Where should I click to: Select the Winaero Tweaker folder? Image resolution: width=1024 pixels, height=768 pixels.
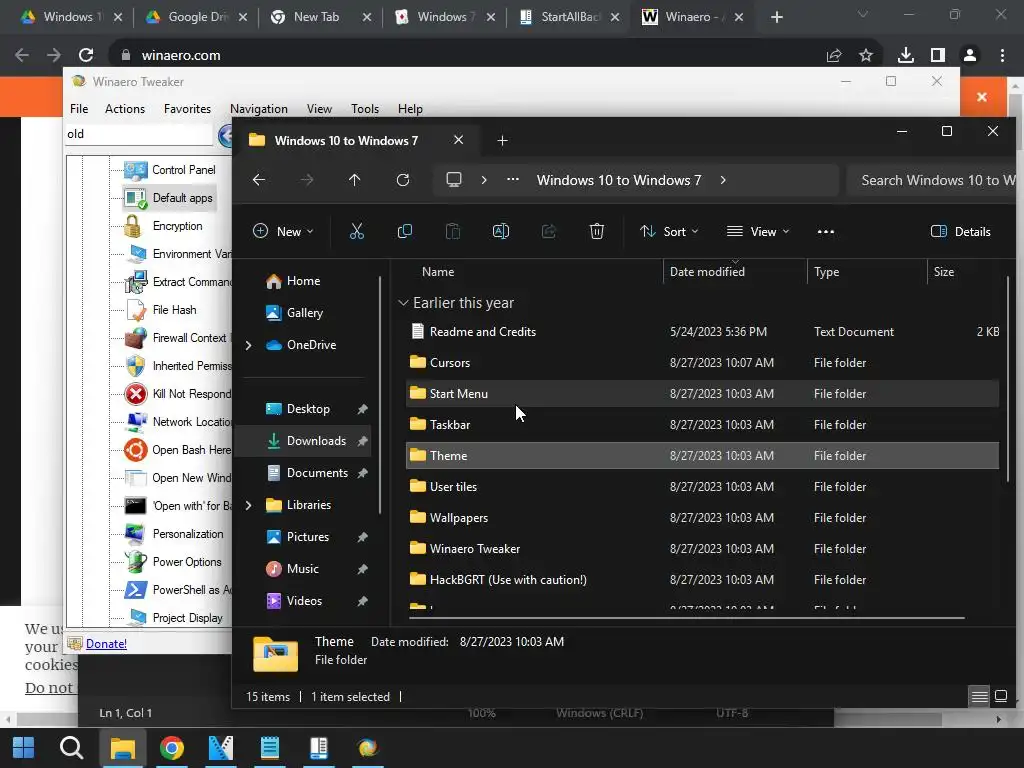(x=702, y=549)
